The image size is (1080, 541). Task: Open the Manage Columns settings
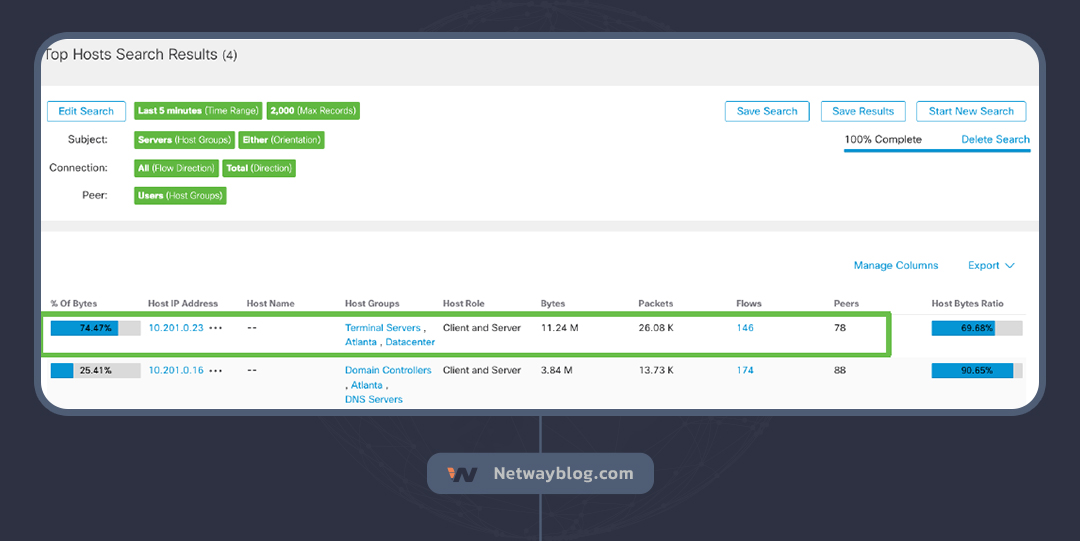(x=895, y=265)
